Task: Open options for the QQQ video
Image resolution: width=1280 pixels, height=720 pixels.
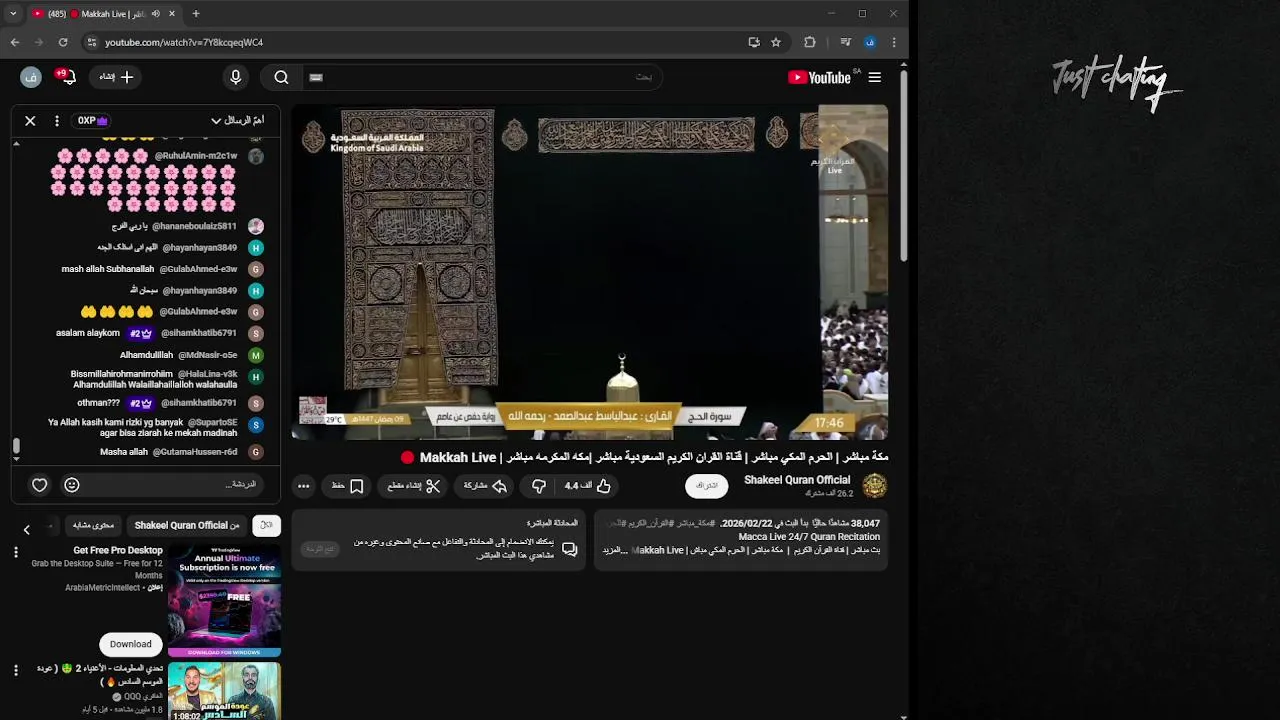Action: (16, 670)
